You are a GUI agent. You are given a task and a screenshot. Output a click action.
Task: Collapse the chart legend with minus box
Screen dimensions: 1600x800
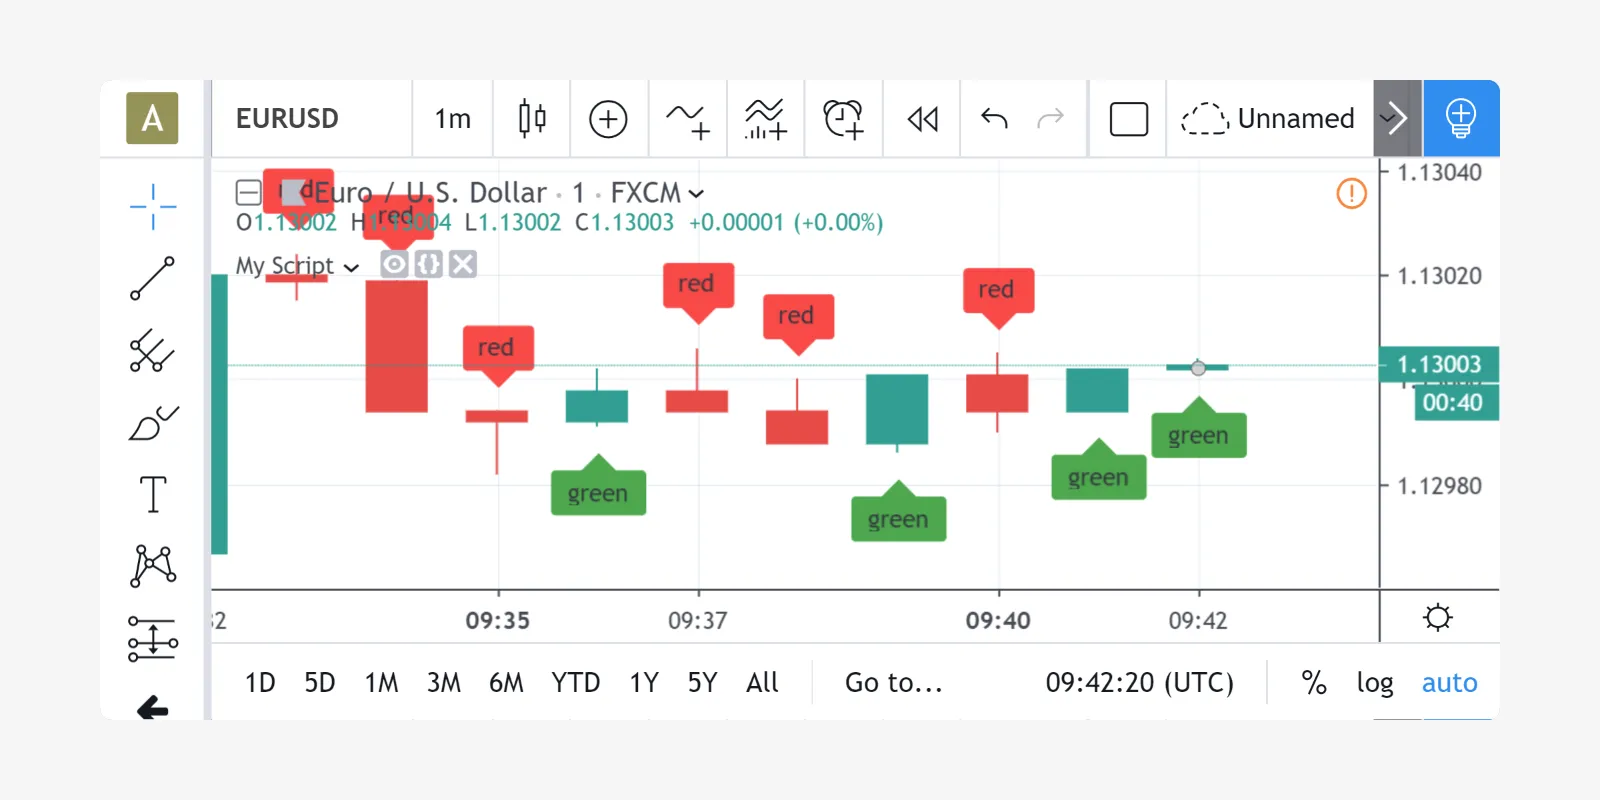[x=248, y=193]
